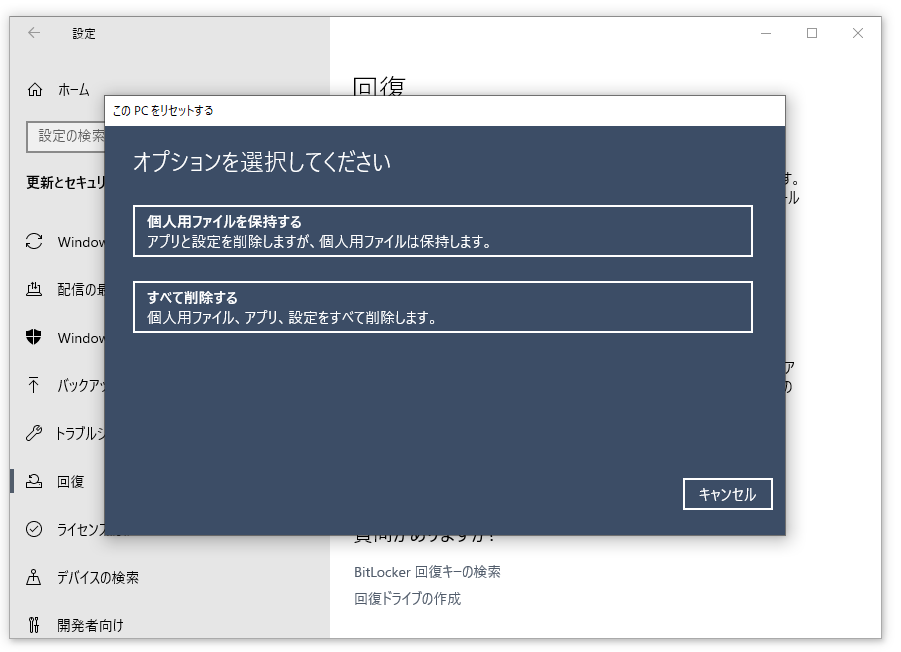
Task: Close the Settings window
Action: [x=858, y=33]
